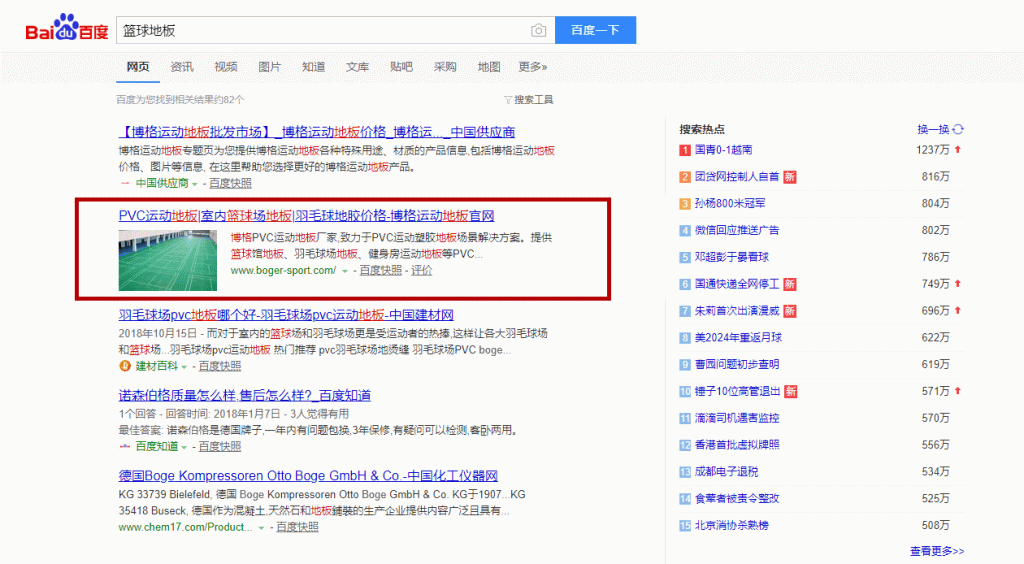Expand dropdown arrow next to 百度知道
Image resolution: width=1024 pixels, height=564 pixels.
pyautogui.click(x=184, y=447)
